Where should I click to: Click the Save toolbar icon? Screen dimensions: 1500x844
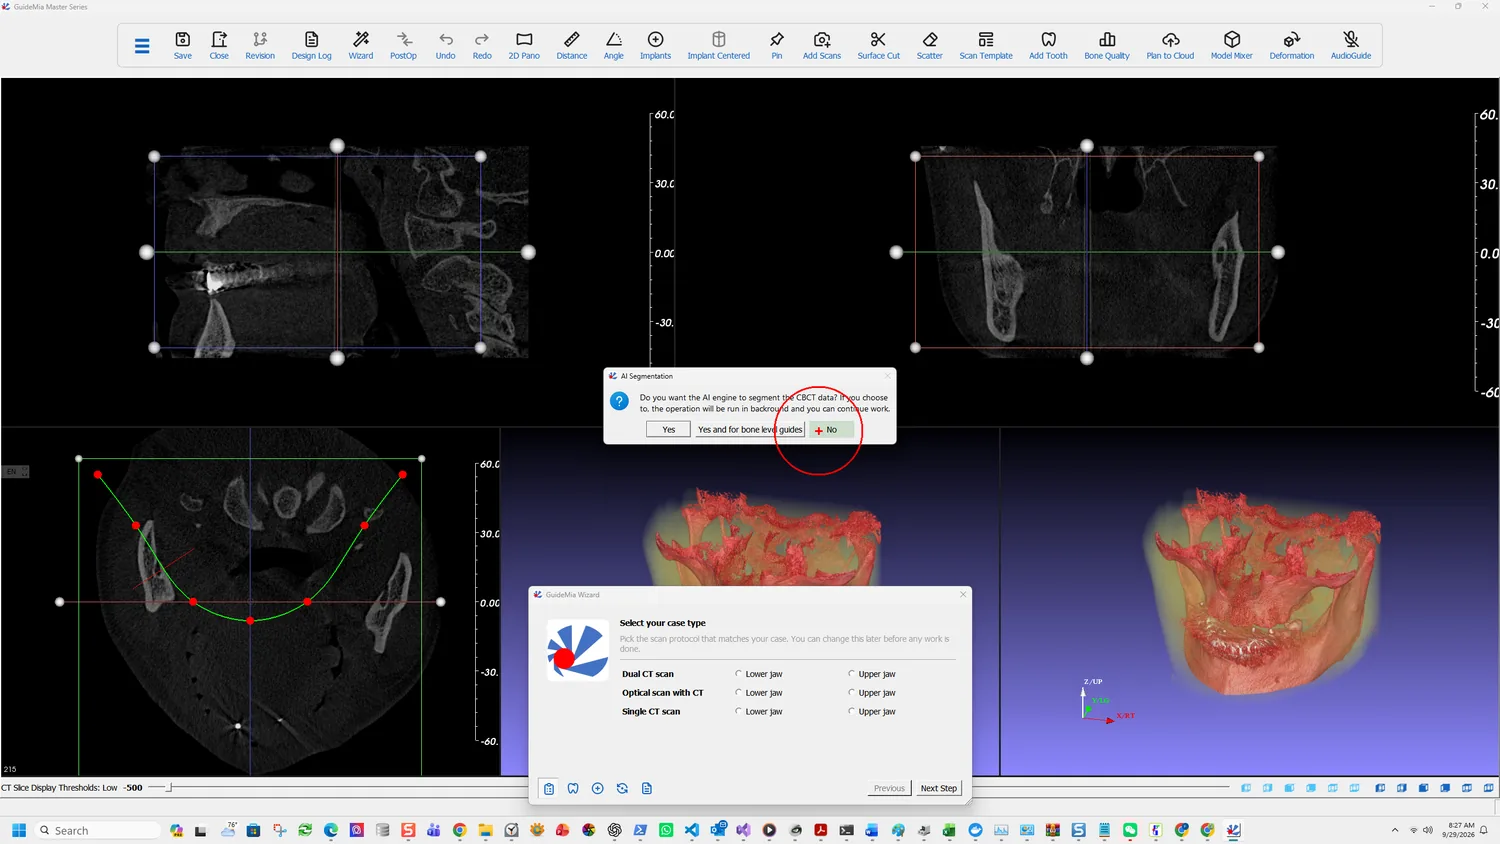(183, 46)
